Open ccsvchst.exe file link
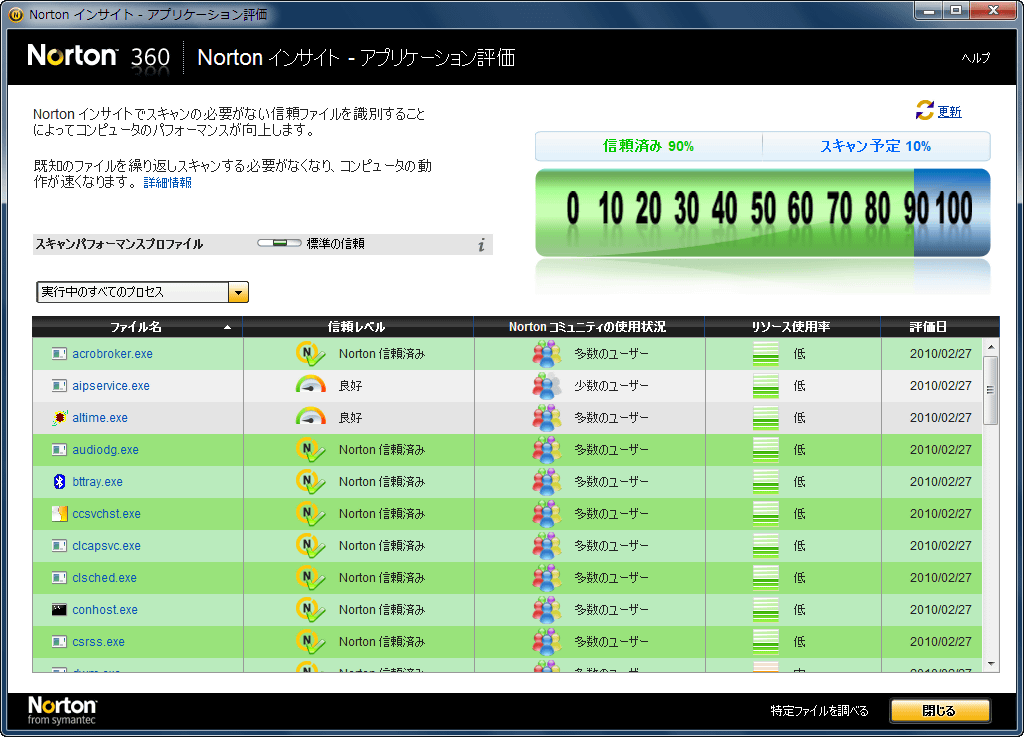1024x737 pixels. 106,514
